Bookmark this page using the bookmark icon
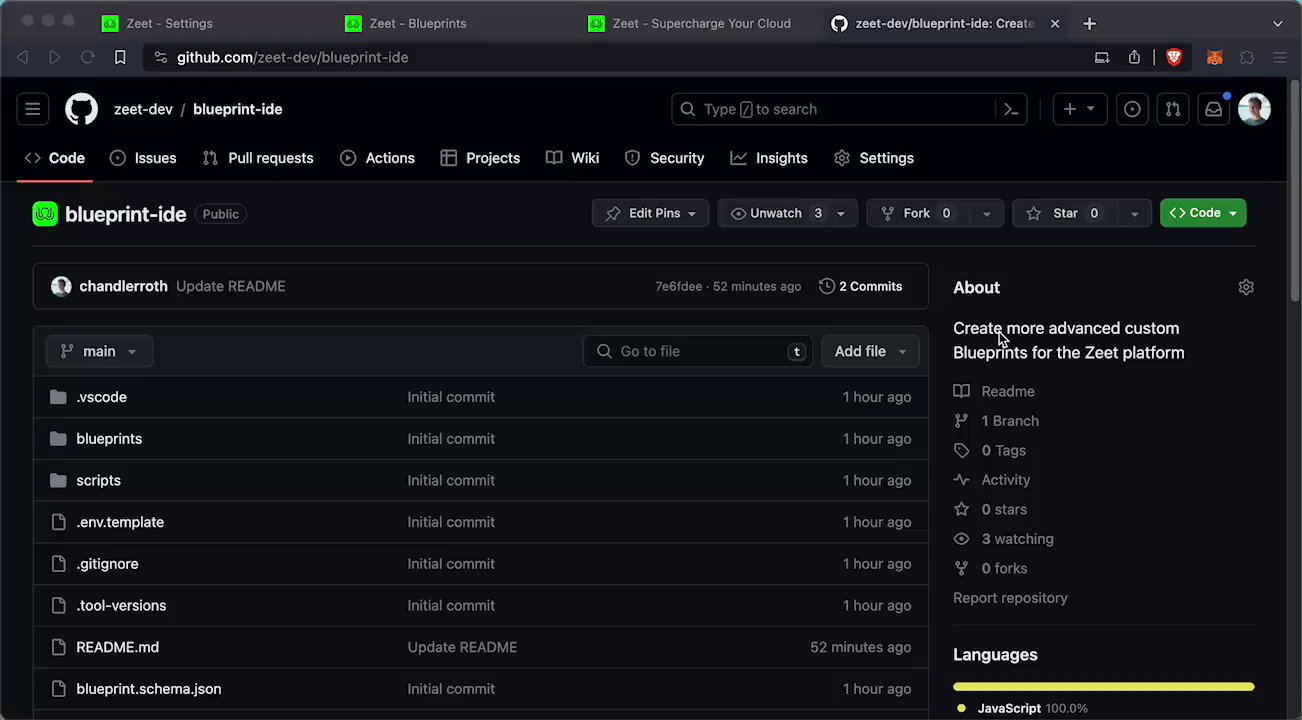 tap(120, 57)
